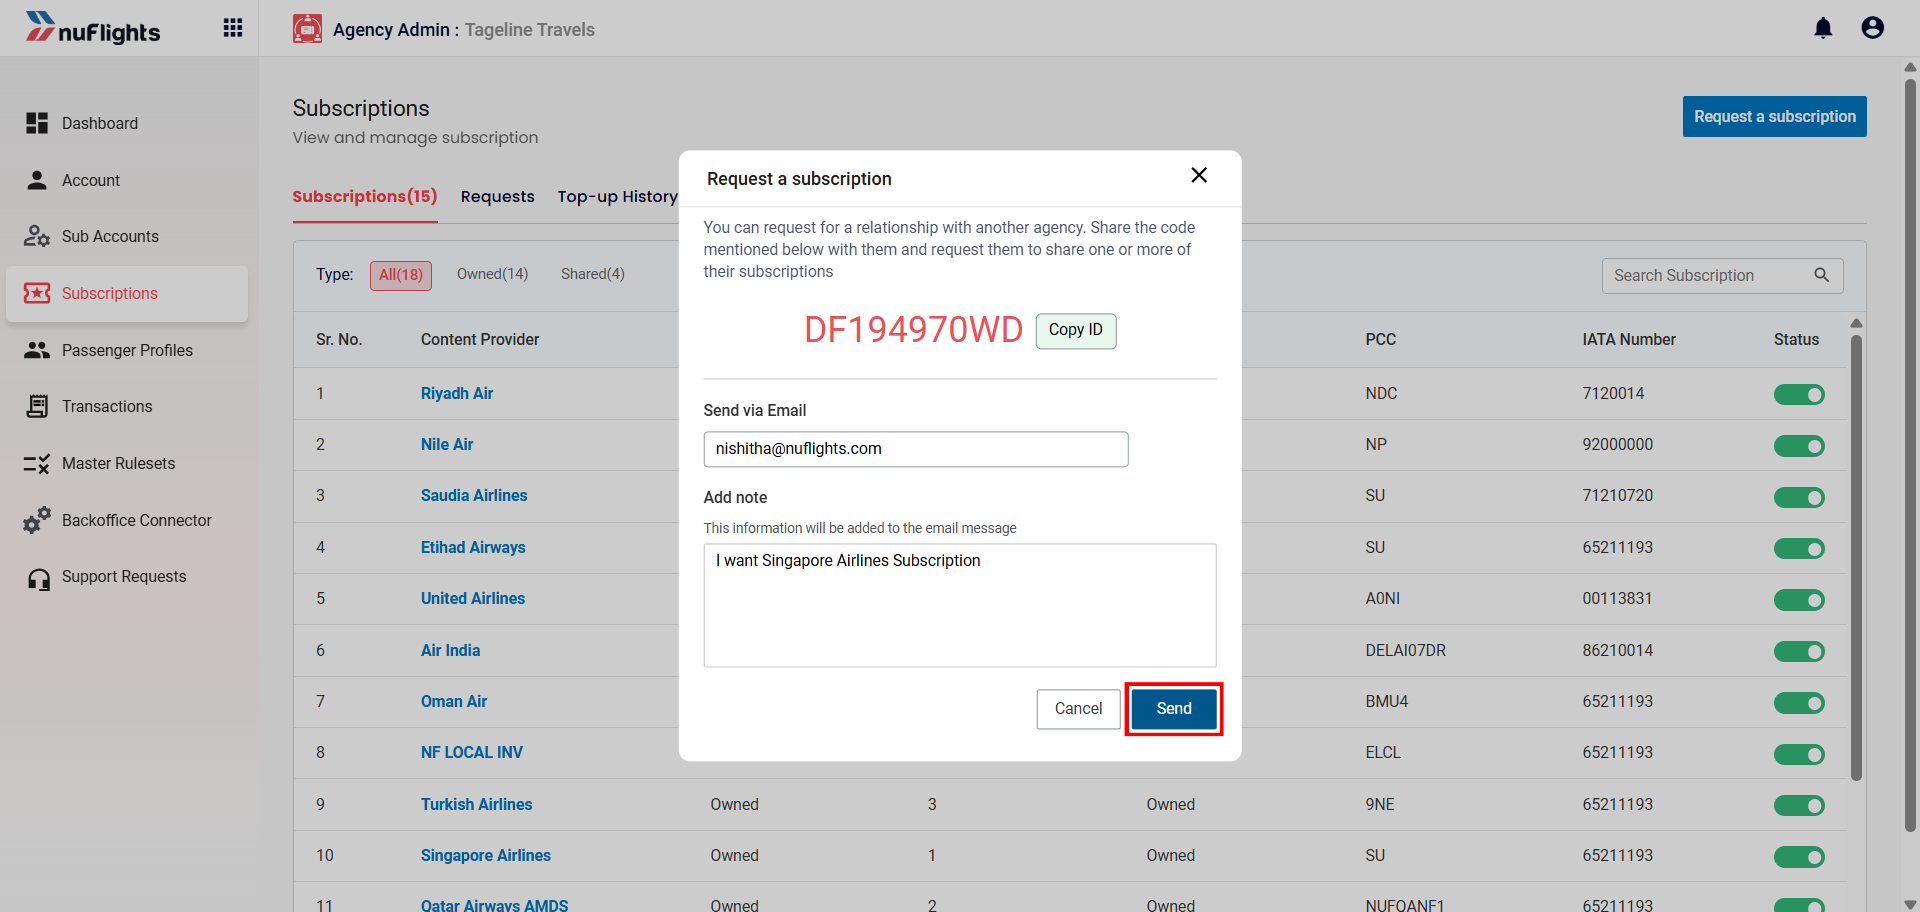
Task: Open the Oman Air link
Action: (x=454, y=702)
